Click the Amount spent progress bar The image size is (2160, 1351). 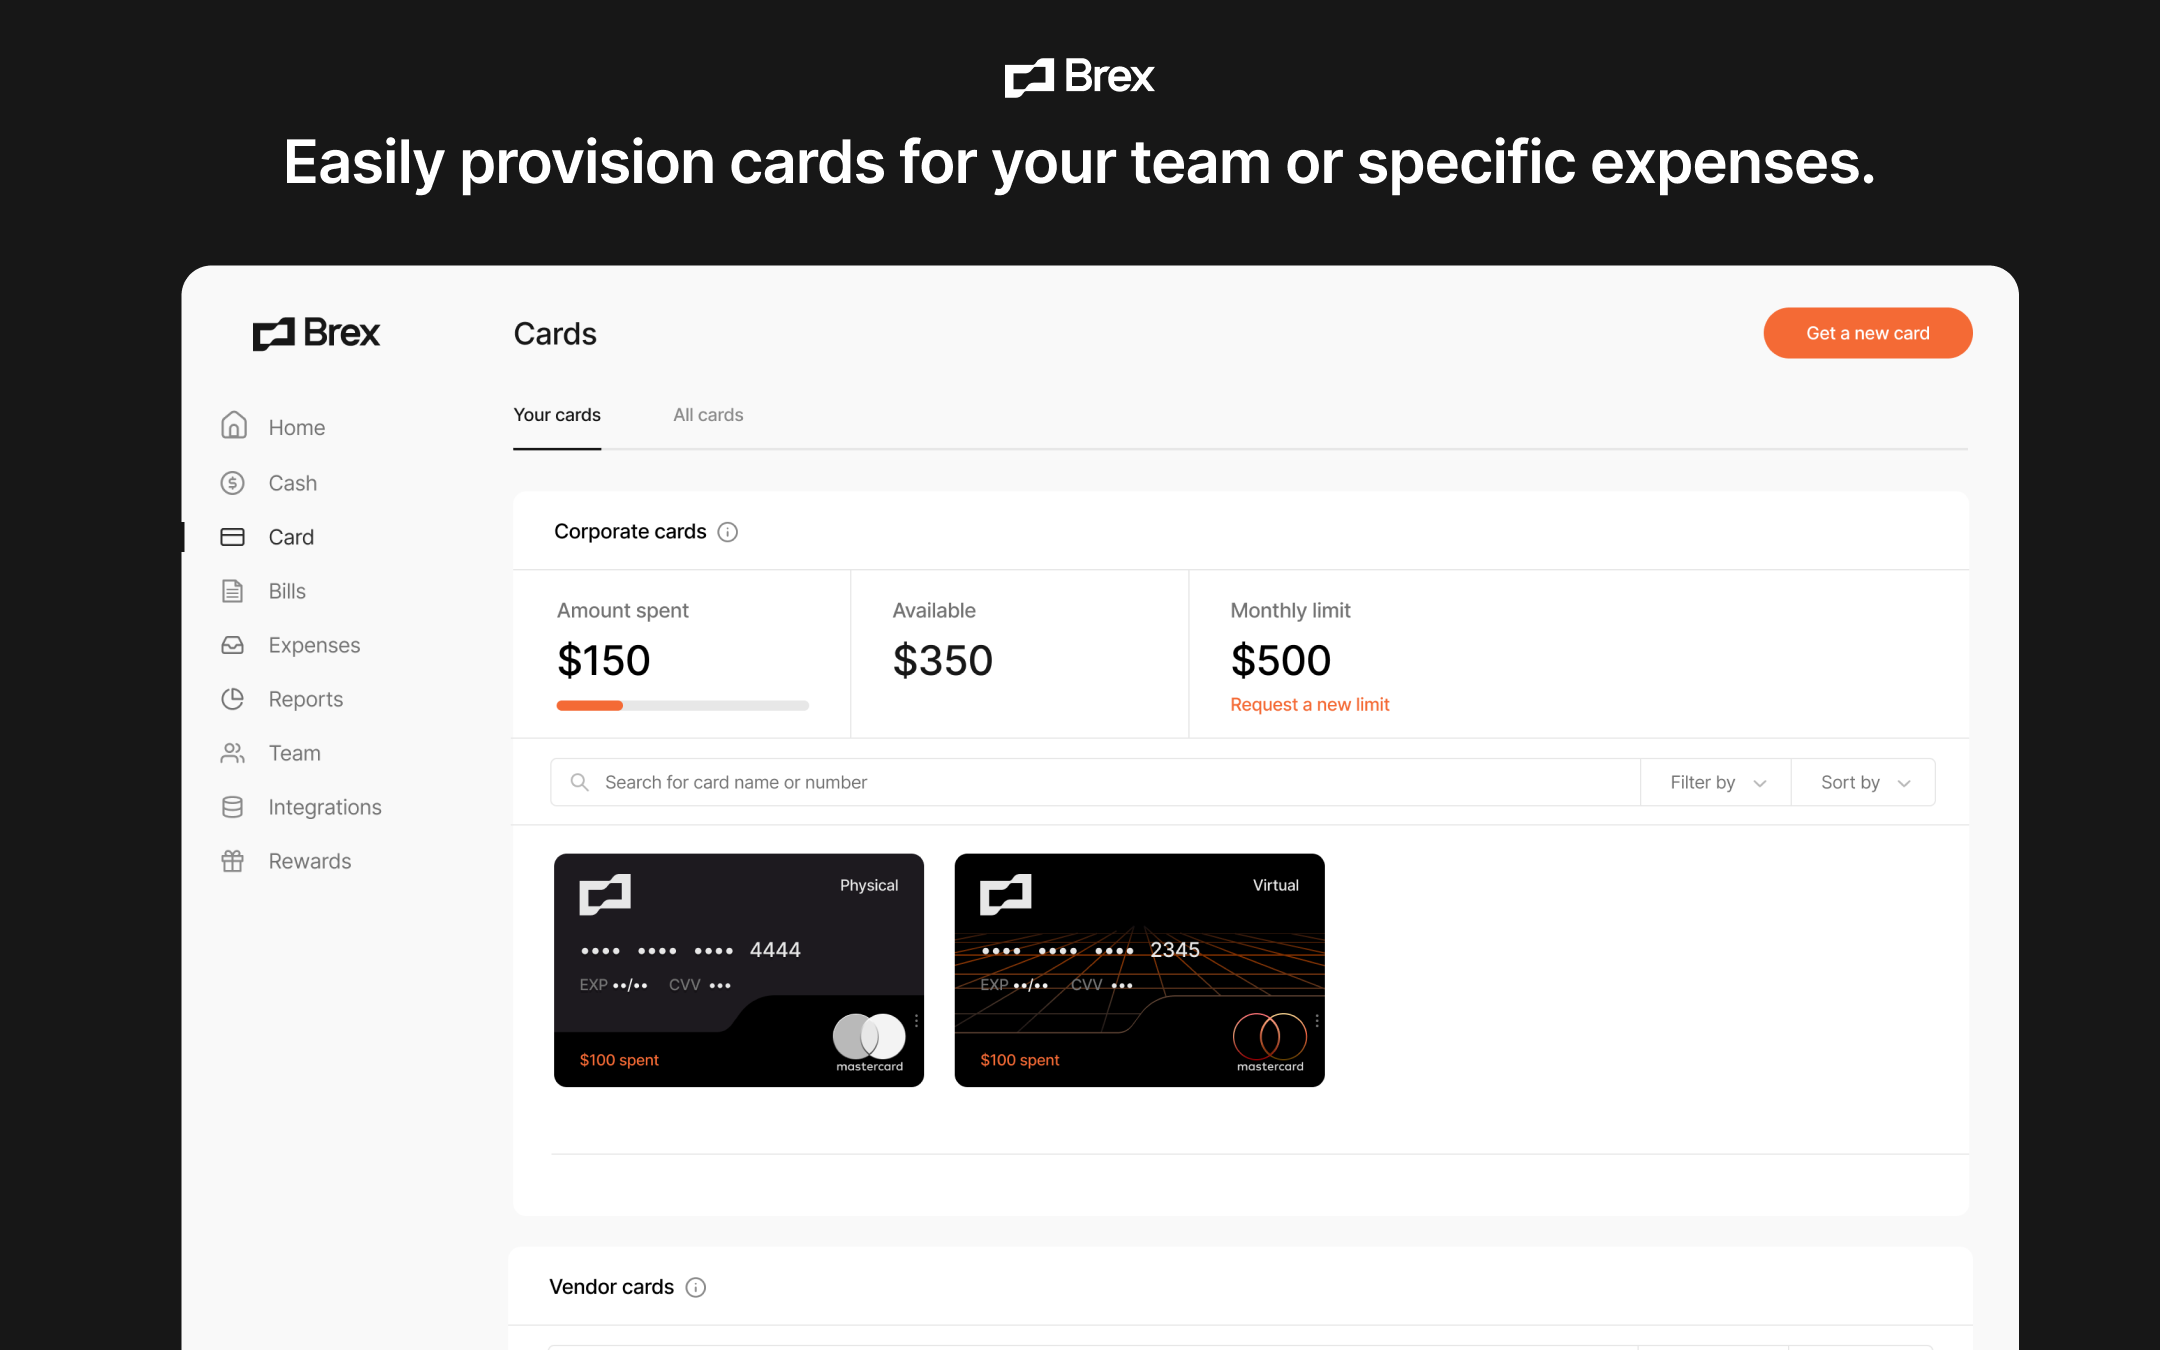[x=682, y=706]
